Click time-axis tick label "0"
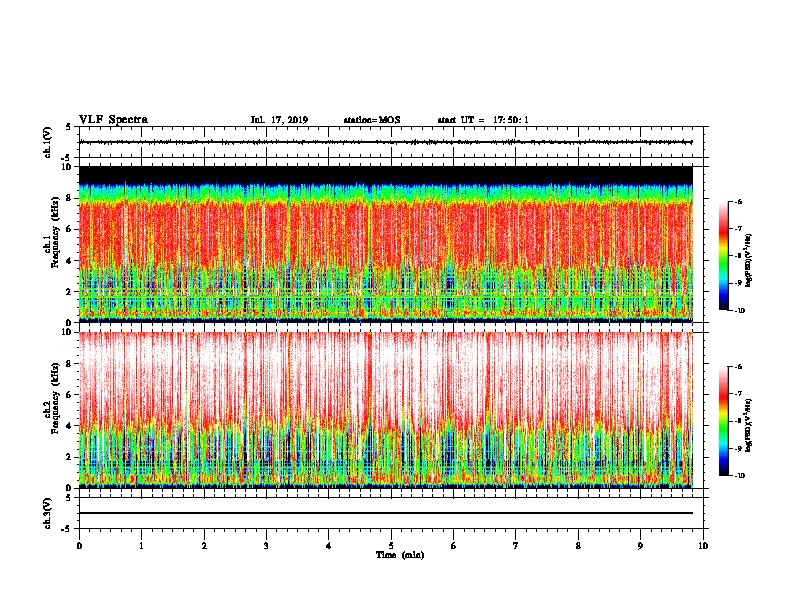The height and width of the screenshot is (612, 792). point(79,546)
